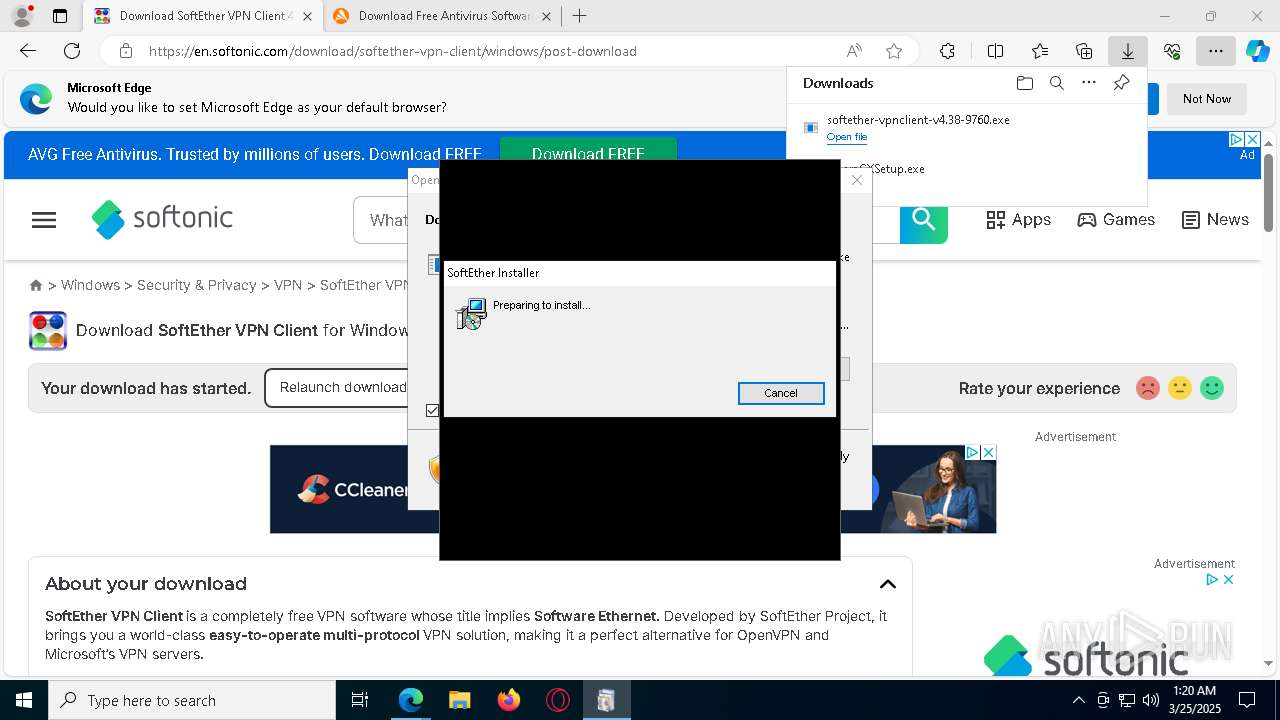This screenshot has width=1280, height=720.
Task: Toggle checkbox in dialog behind installer
Action: [432, 410]
